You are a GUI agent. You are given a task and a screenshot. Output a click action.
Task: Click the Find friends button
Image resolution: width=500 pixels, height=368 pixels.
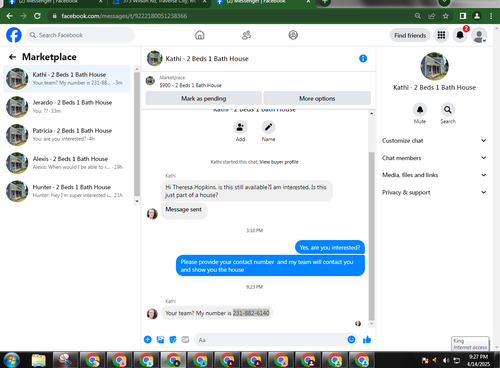click(x=410, y=35)
